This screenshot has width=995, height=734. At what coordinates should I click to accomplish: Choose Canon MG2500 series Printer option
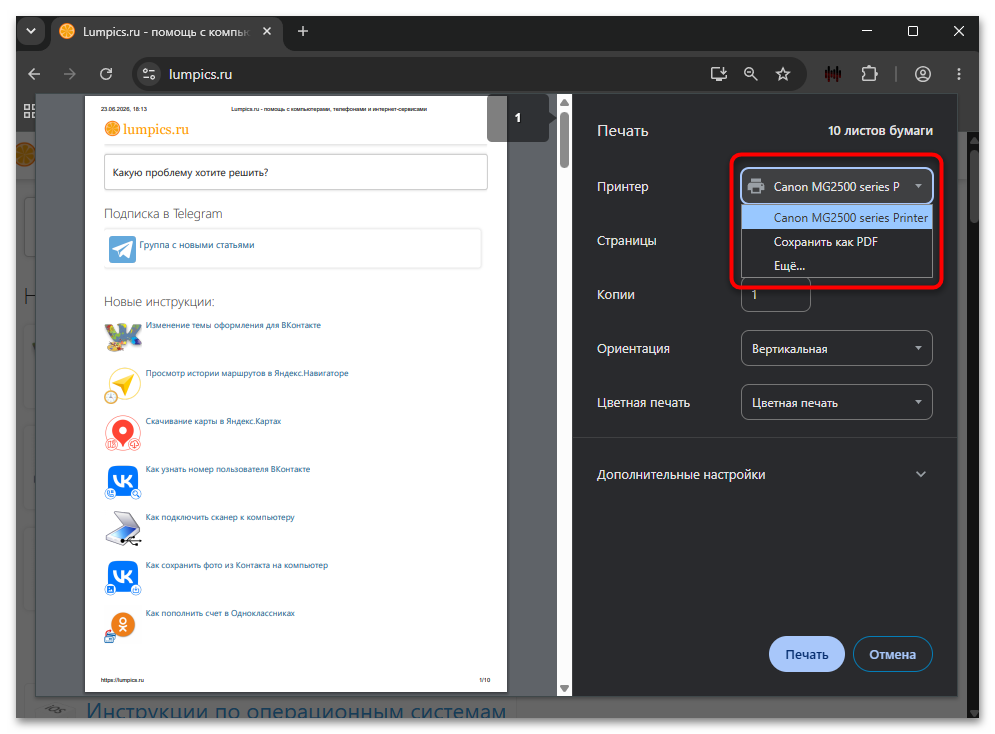tap(836, 218)
